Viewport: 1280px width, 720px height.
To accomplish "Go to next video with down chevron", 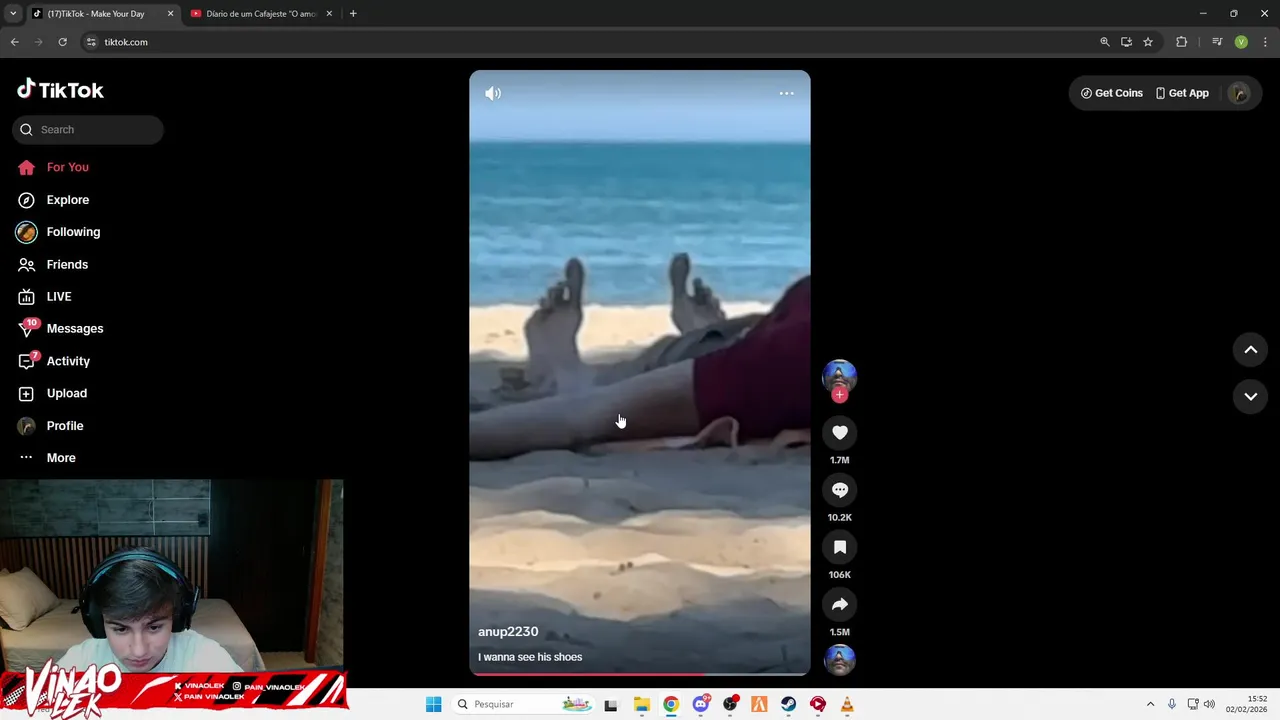I will pos(1250,396).
